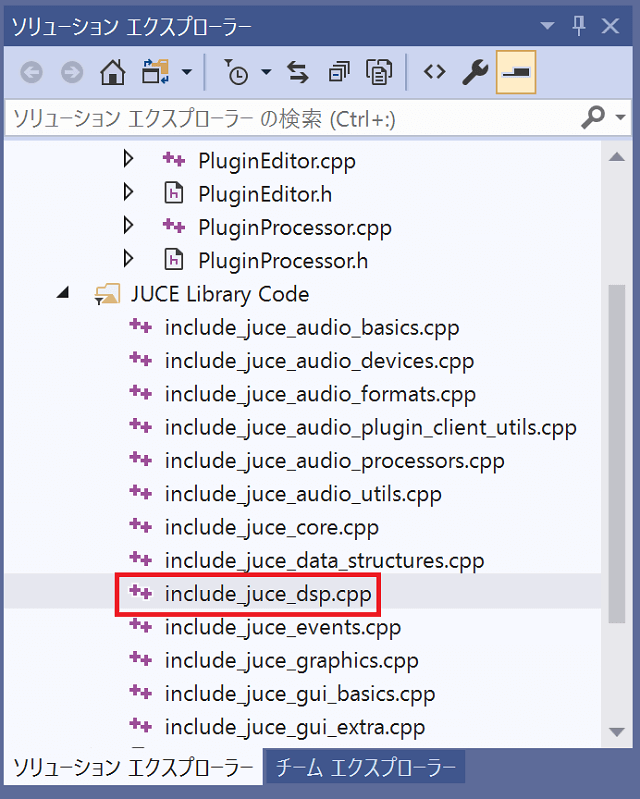This screenshot has width=640, height=799.
Task: Click the Back navigation arrow icon
Action: coord(31,72)
